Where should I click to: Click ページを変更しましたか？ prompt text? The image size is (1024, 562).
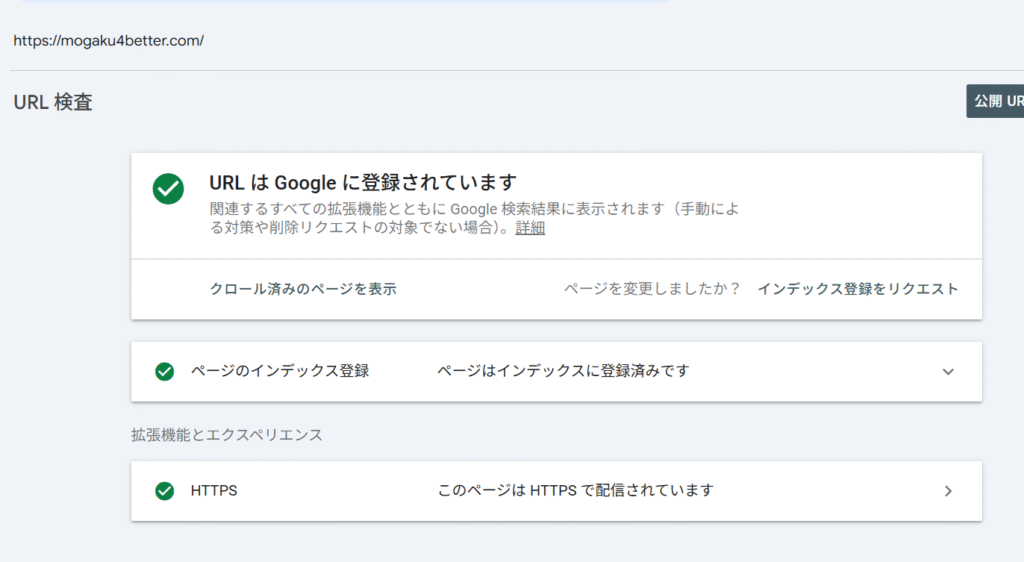click(652, 289)
